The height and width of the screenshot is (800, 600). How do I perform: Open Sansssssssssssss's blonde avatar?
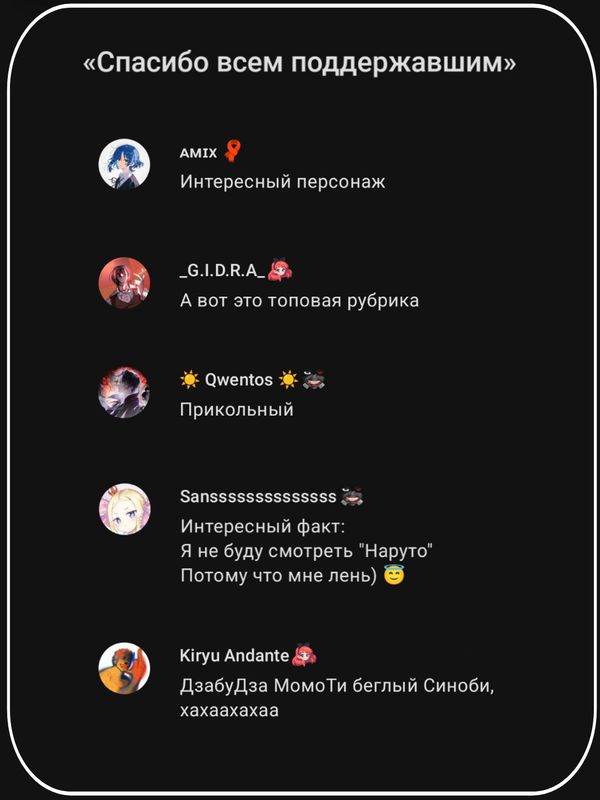click(124, 509)
